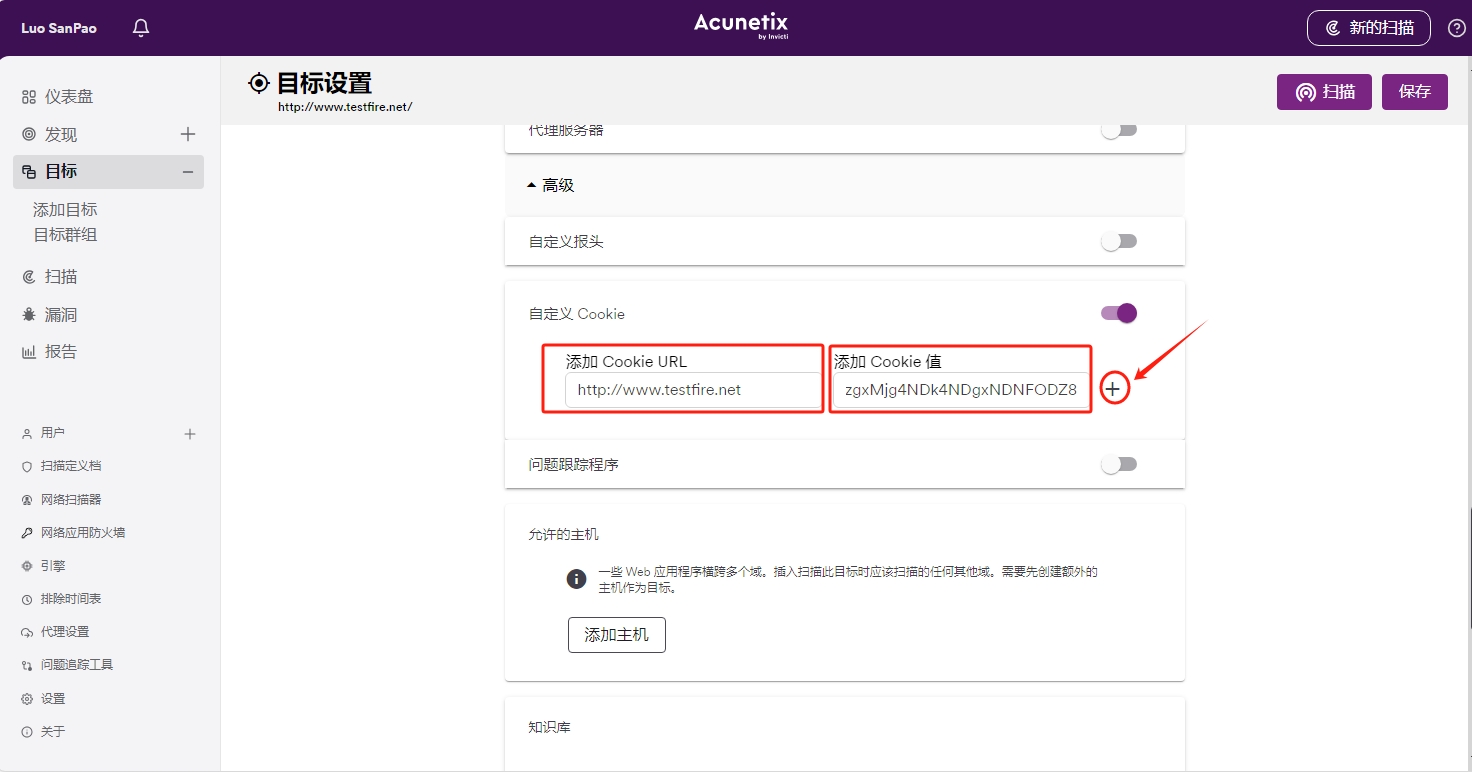Click the 保存 save button

1415,92
